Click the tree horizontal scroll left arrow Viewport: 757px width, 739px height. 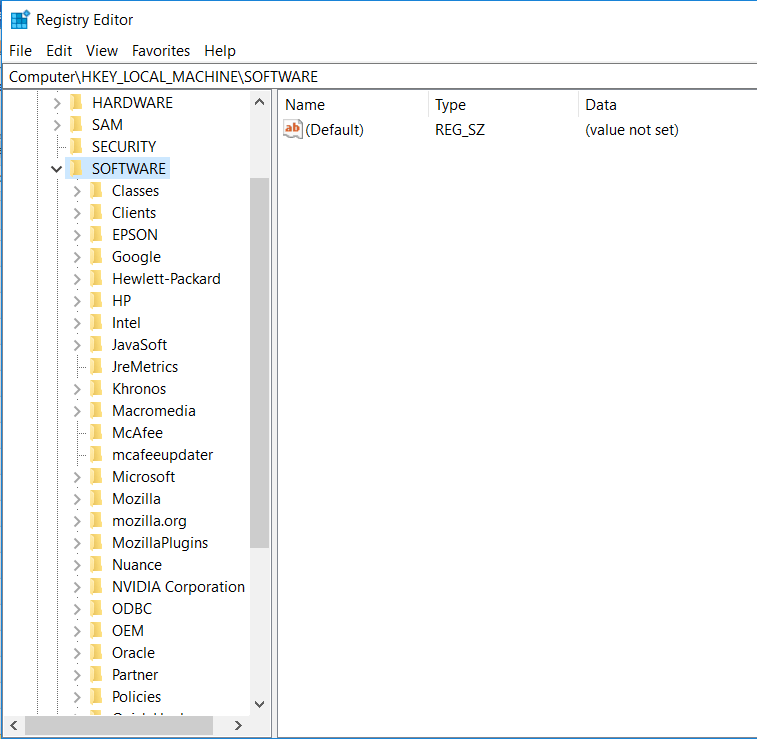click(x=14, y=725)
